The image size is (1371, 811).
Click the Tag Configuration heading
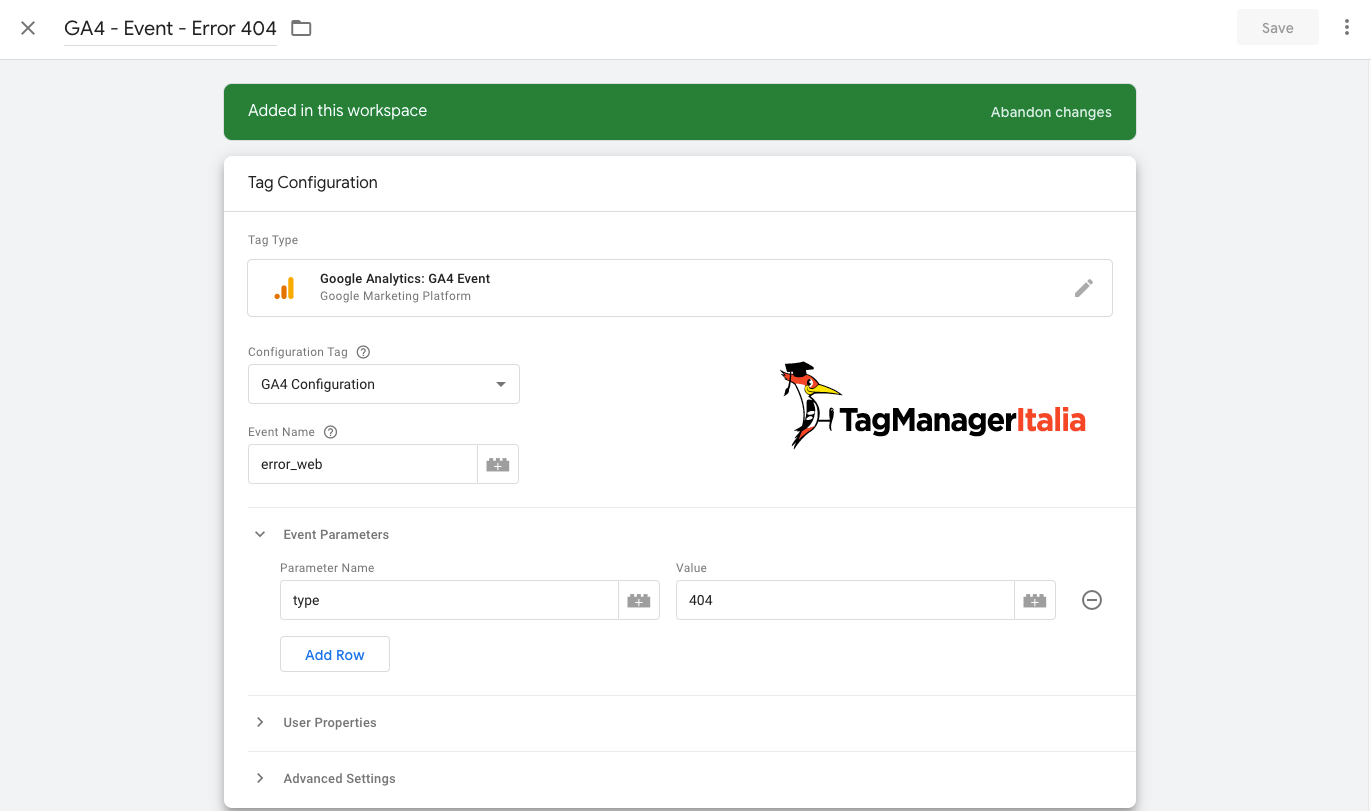click(313, 182)
